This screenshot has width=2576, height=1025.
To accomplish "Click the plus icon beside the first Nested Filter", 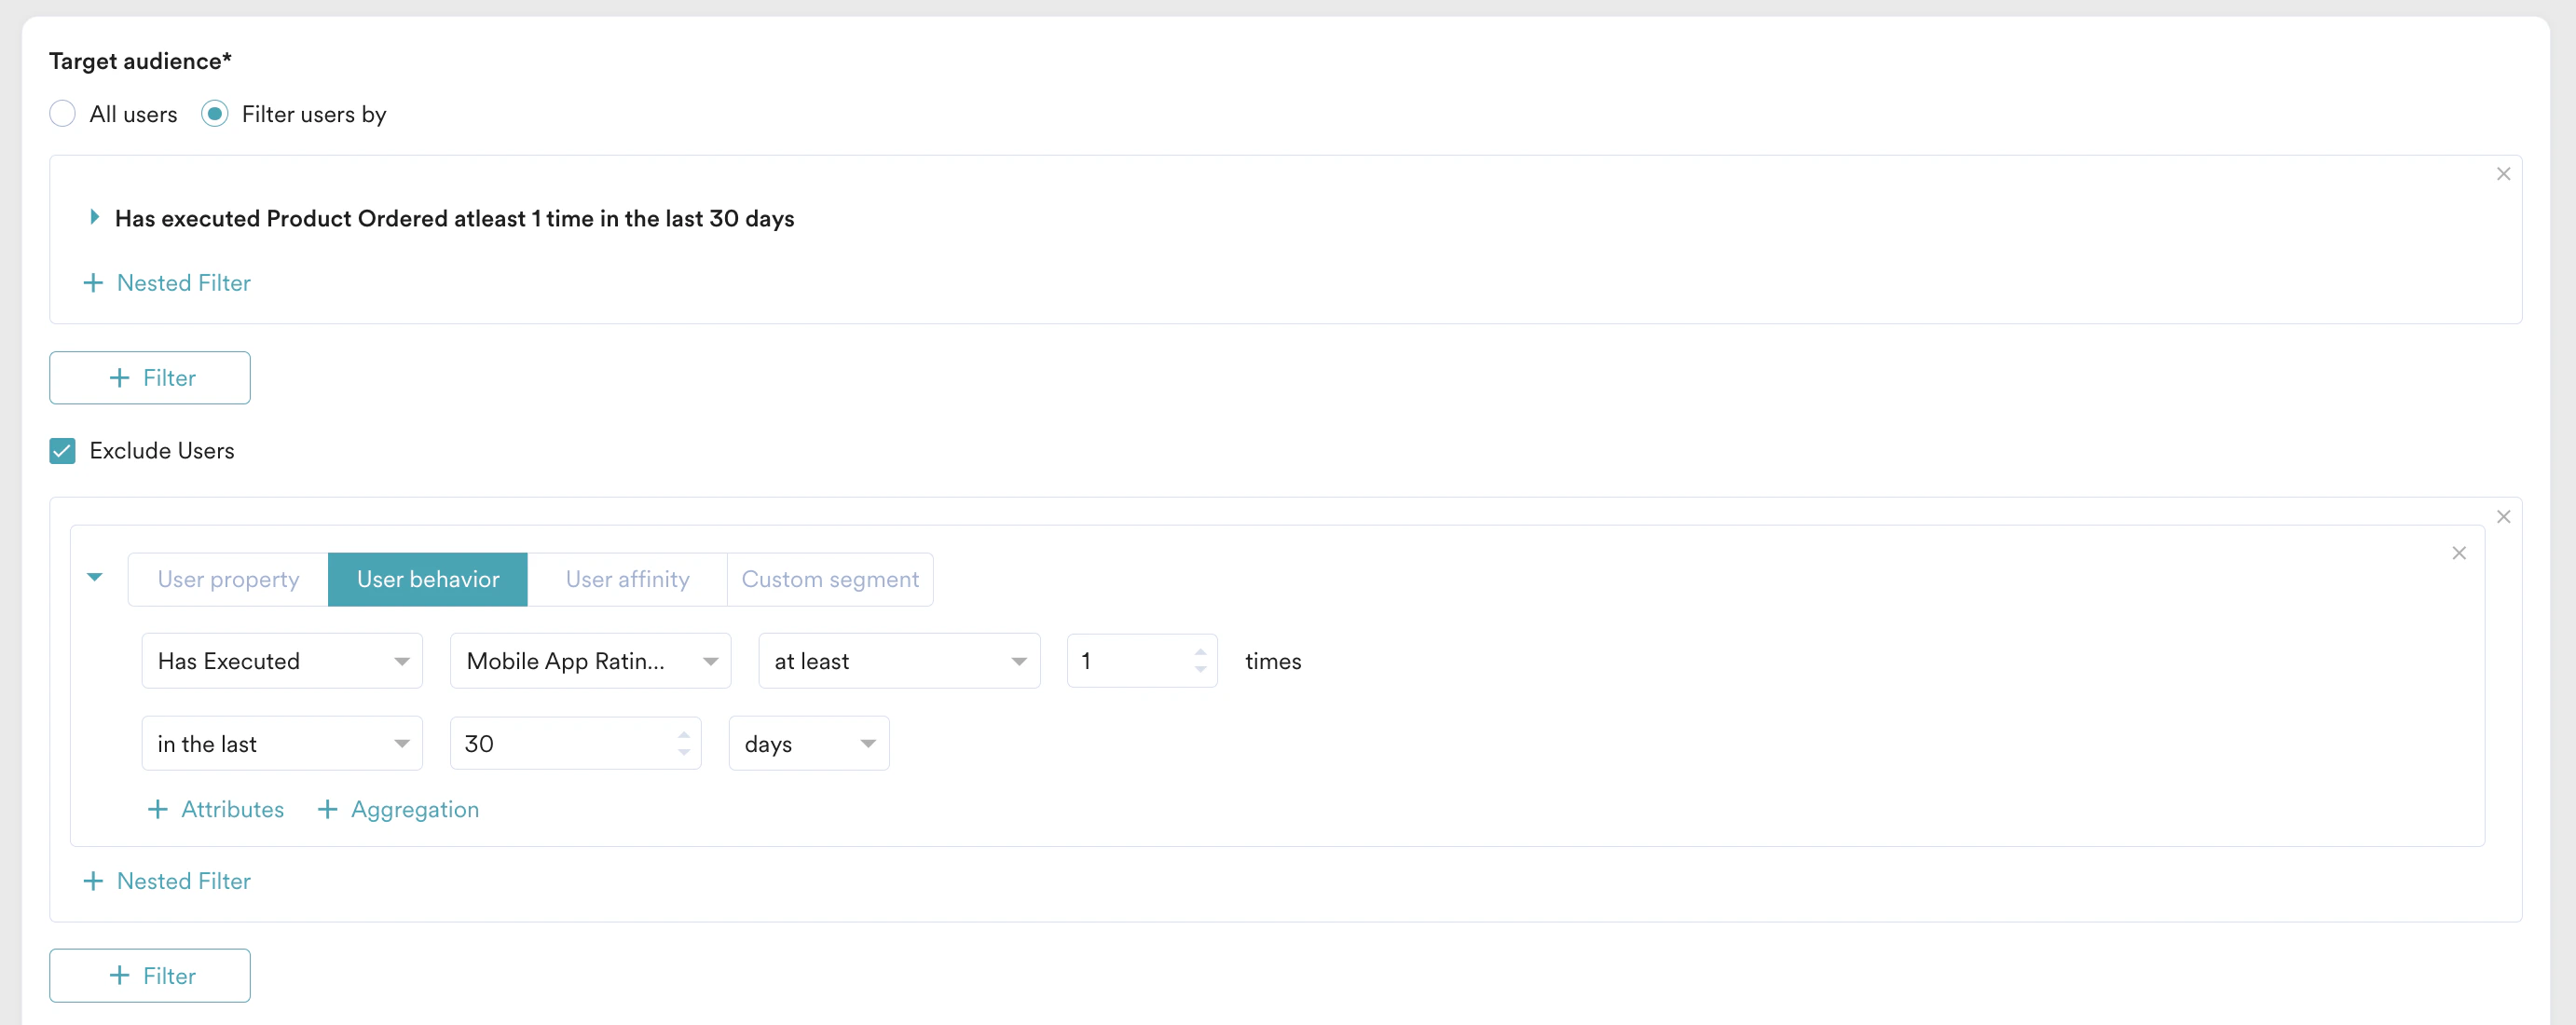I will 93,282.
